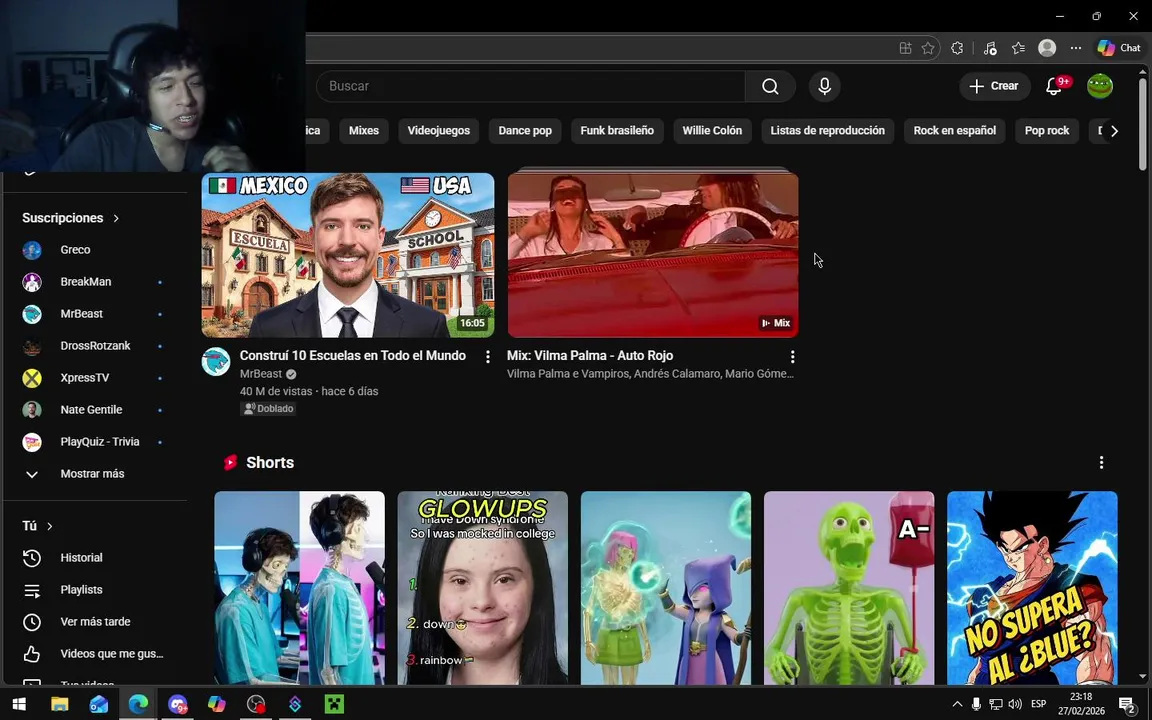Open MrBeast channel in the subscriptions list
This screenshot has height=720, width=1152.
pos(95,314)
